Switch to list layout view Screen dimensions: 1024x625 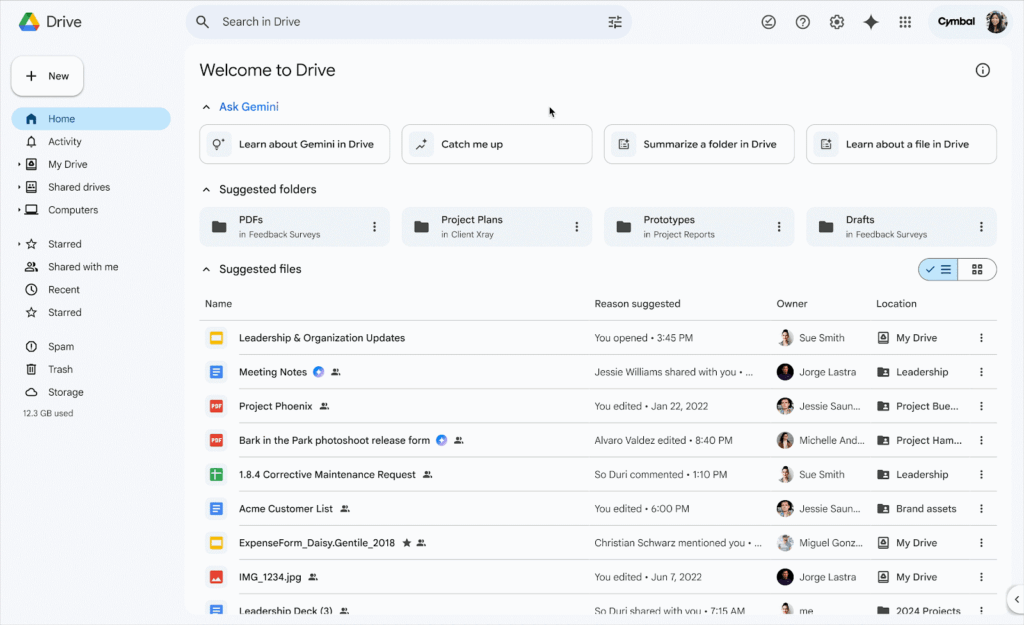pyautogui.click(x=938, y=269)
